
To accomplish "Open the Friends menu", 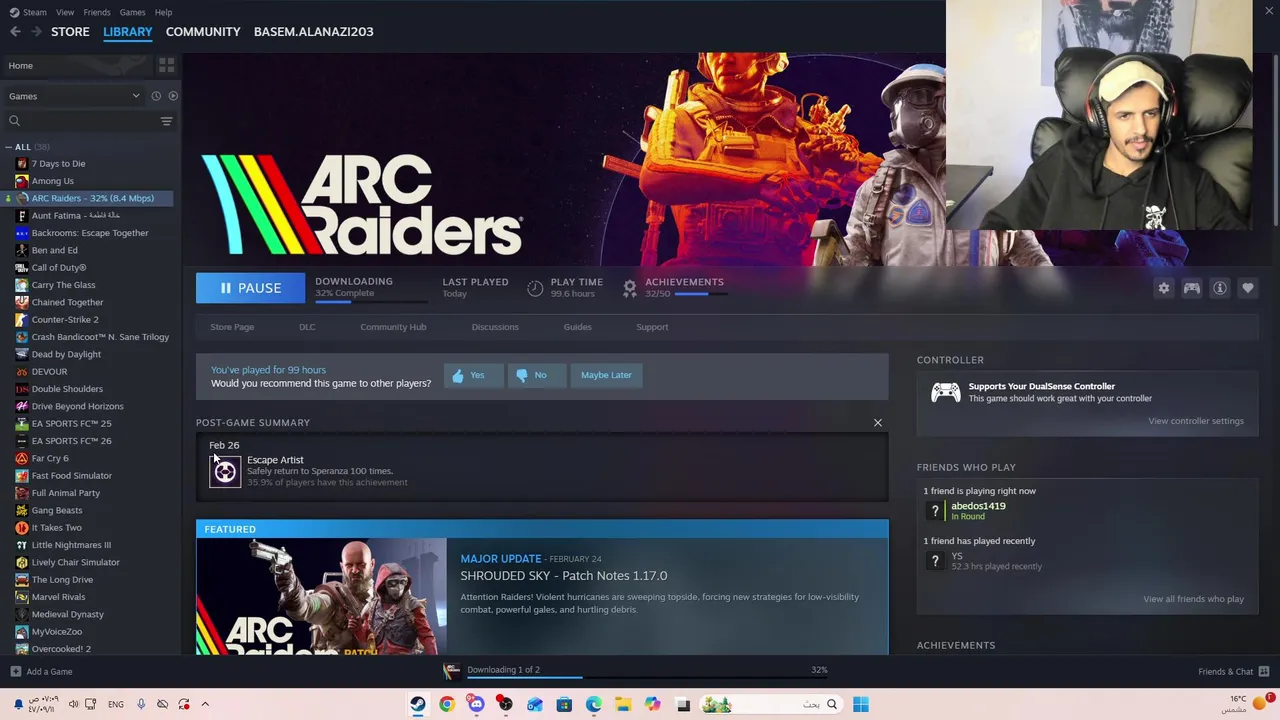I will pyautogui.click(x=97, y=12).
